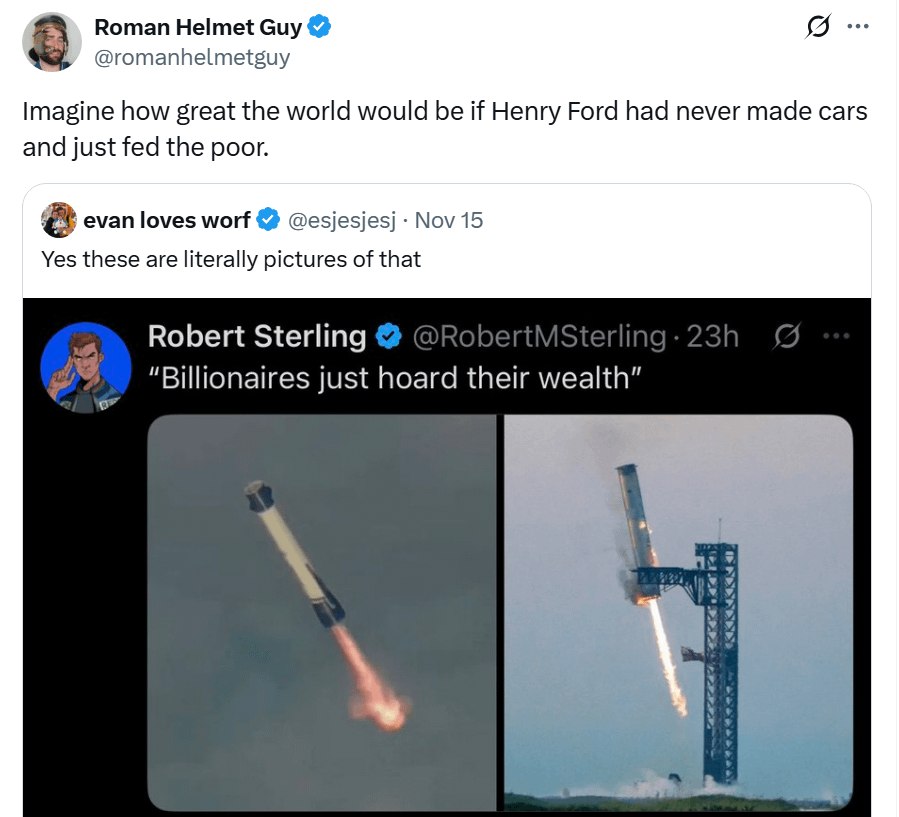Open the three-dot menu on Roman's tweet
The image size is (899, 817).
pos(857,27)
